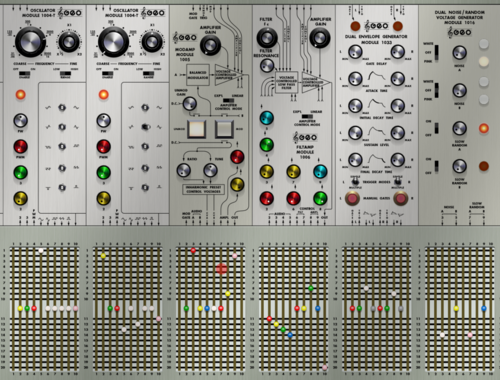Flip the Range Low/High switch on the left Oscillator
500x380 pixels.
coord(65,73)
